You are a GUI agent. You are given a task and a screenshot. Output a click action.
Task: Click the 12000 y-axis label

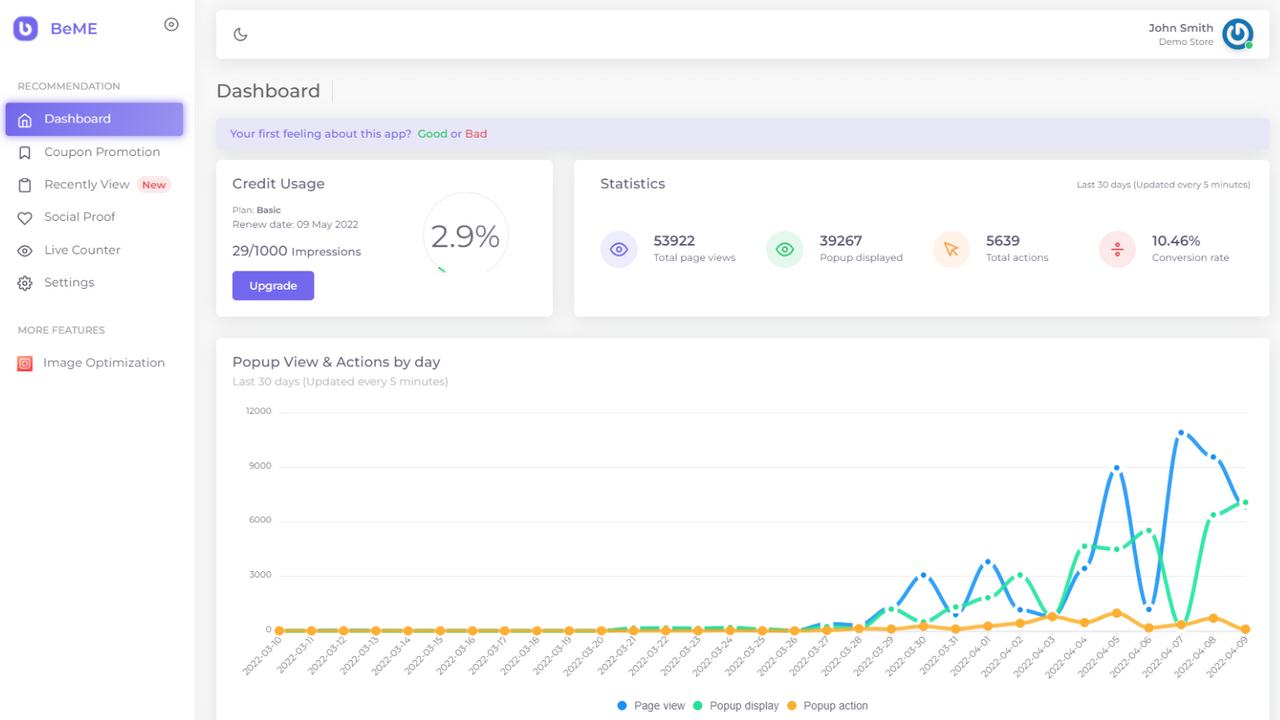(258, 411)
